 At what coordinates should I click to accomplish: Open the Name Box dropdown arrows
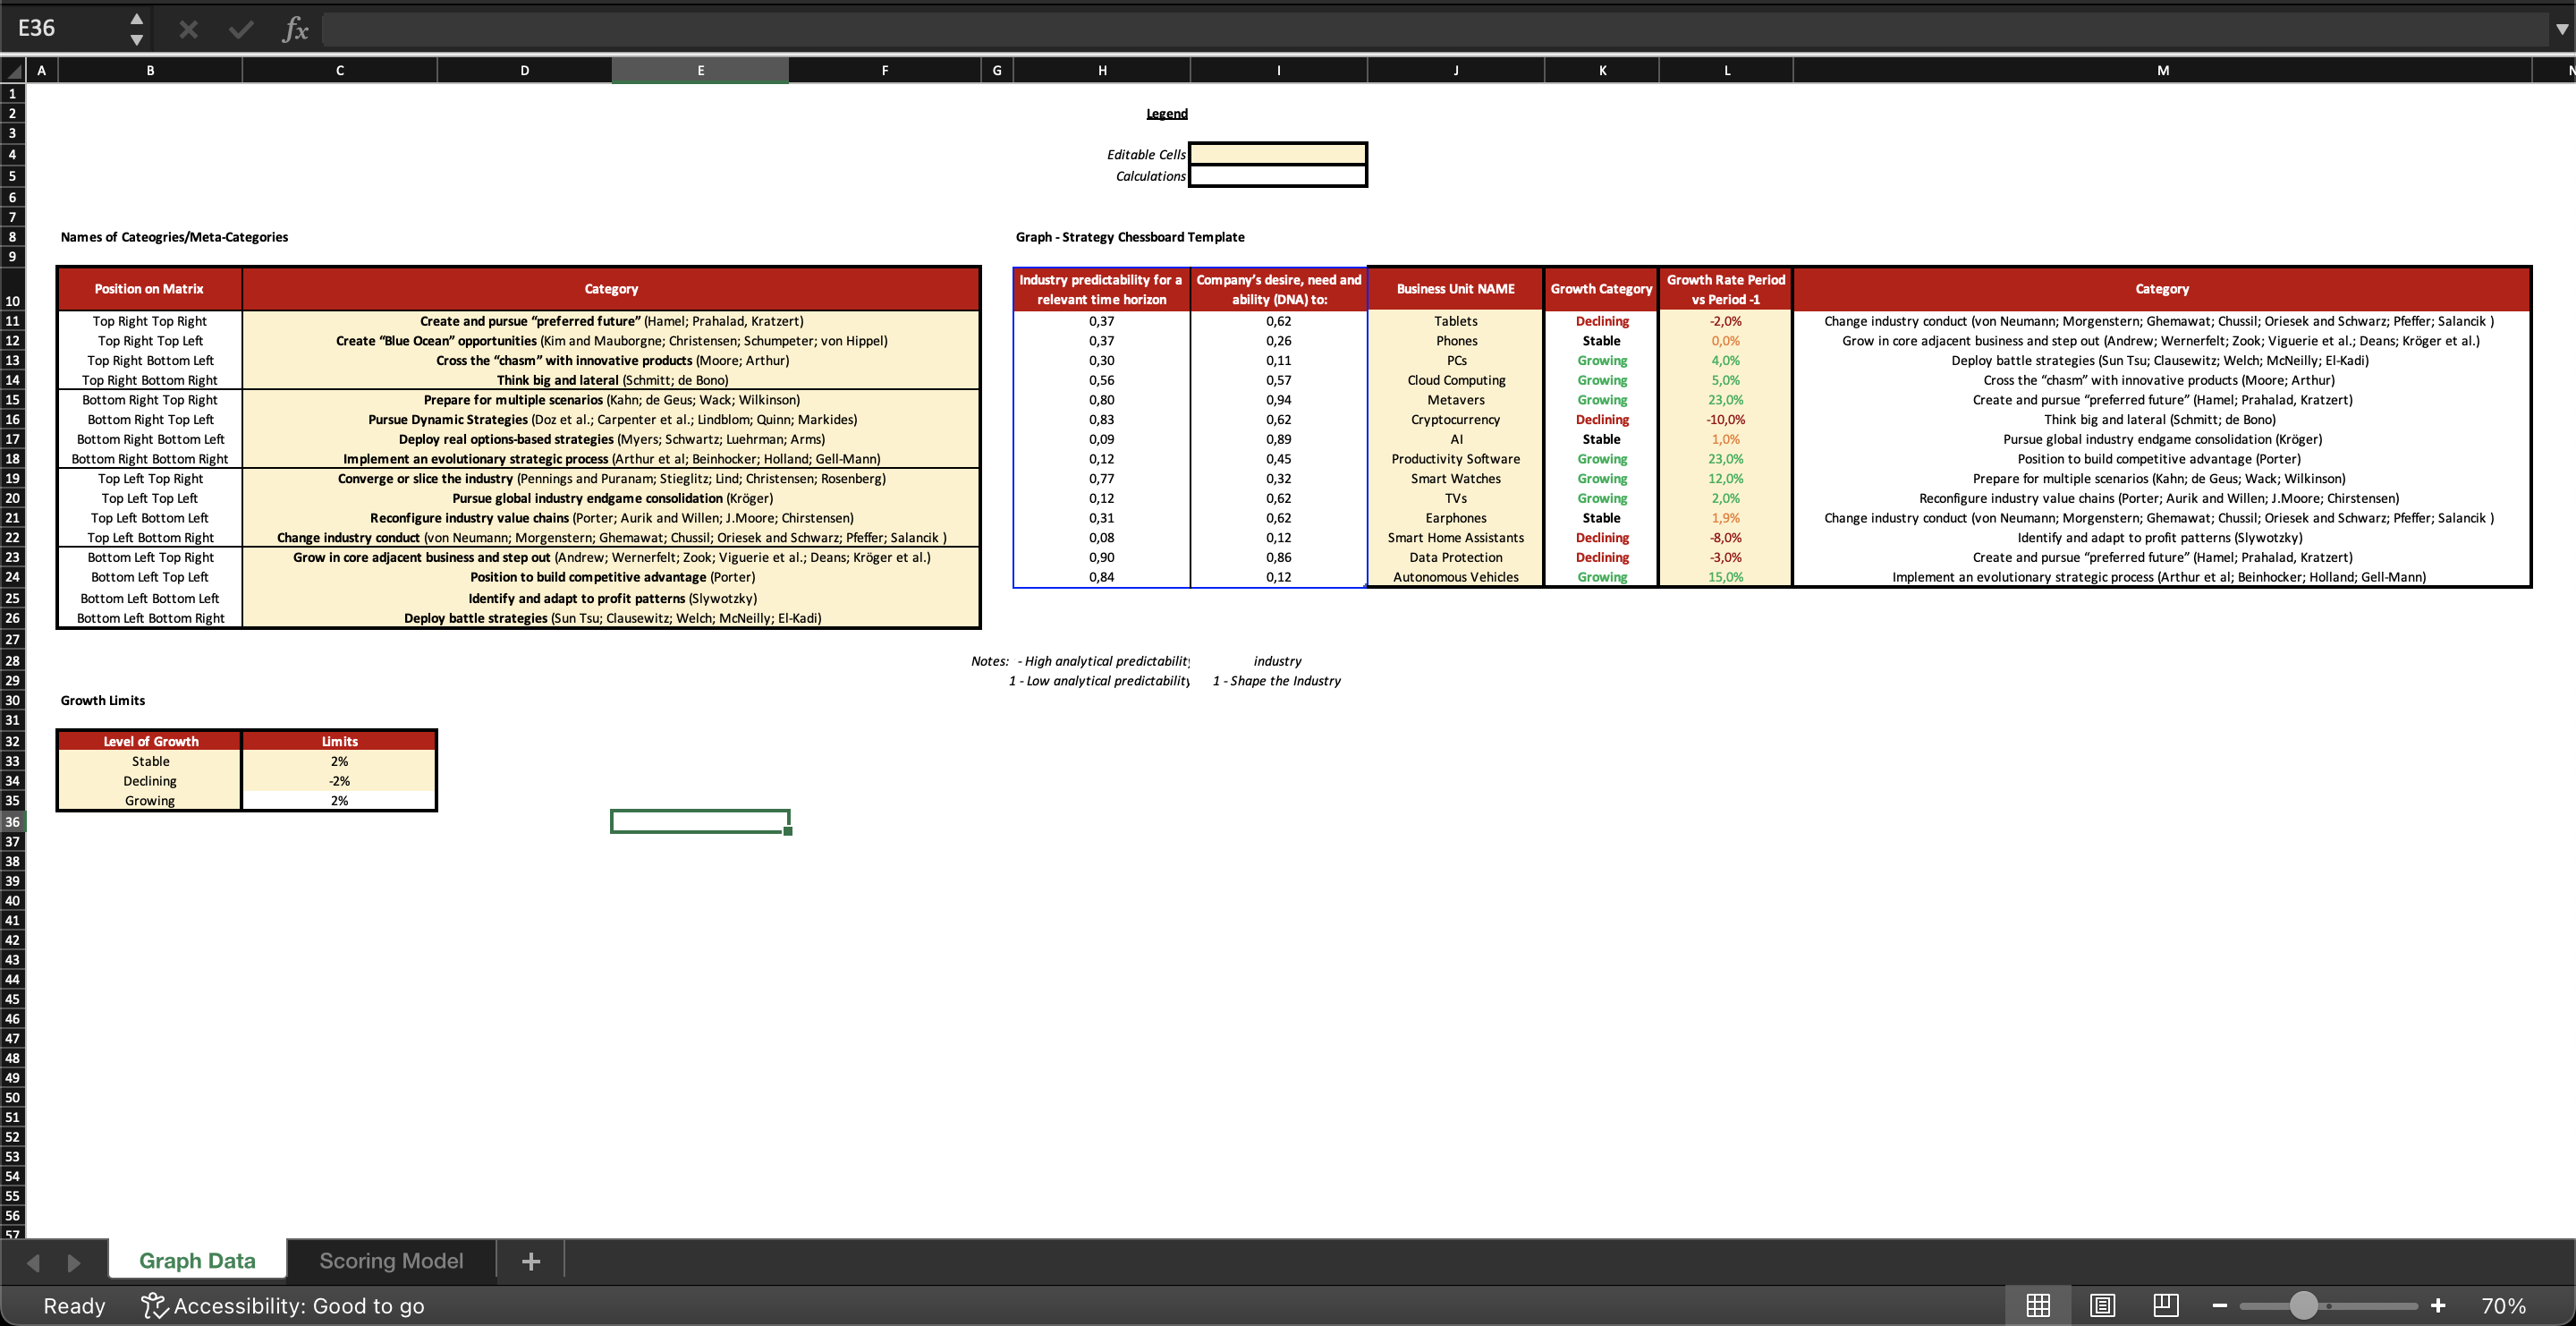pyautogui.click(x=137, y=29)
